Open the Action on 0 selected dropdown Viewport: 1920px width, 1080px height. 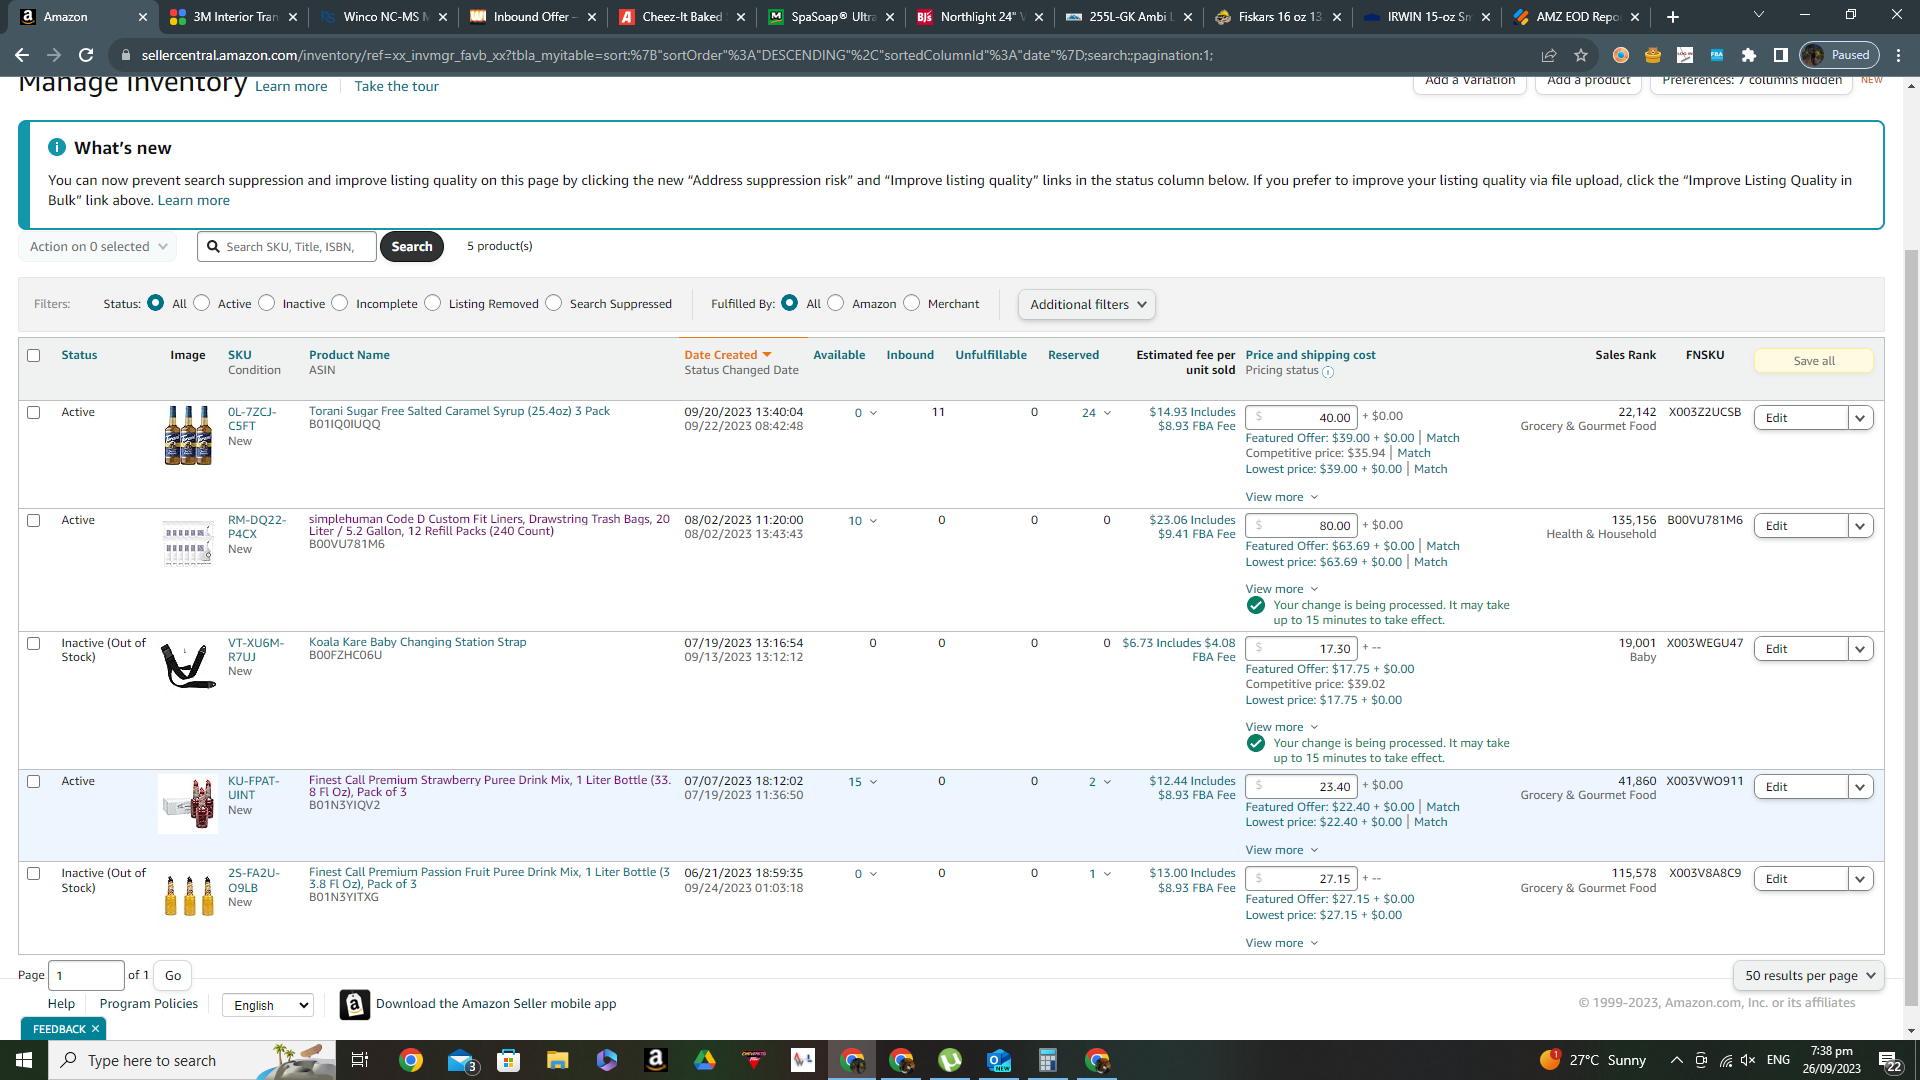click(98, 246)
